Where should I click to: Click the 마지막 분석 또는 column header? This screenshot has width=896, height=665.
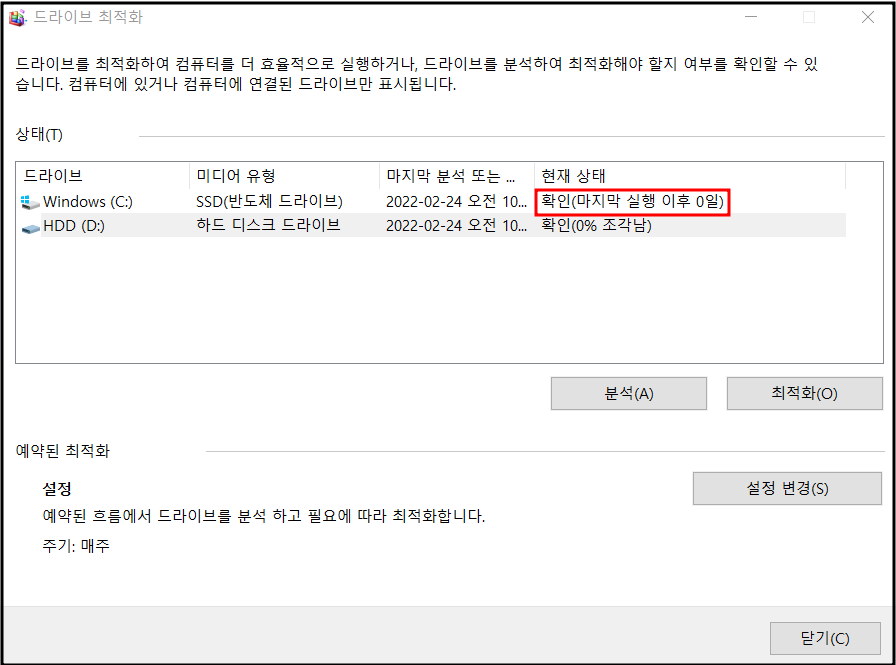(x=450, y=176)
